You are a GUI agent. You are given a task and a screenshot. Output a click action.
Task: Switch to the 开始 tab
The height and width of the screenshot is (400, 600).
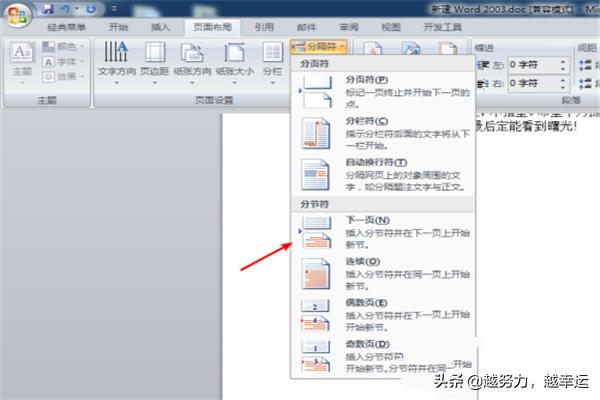[118, 27]
